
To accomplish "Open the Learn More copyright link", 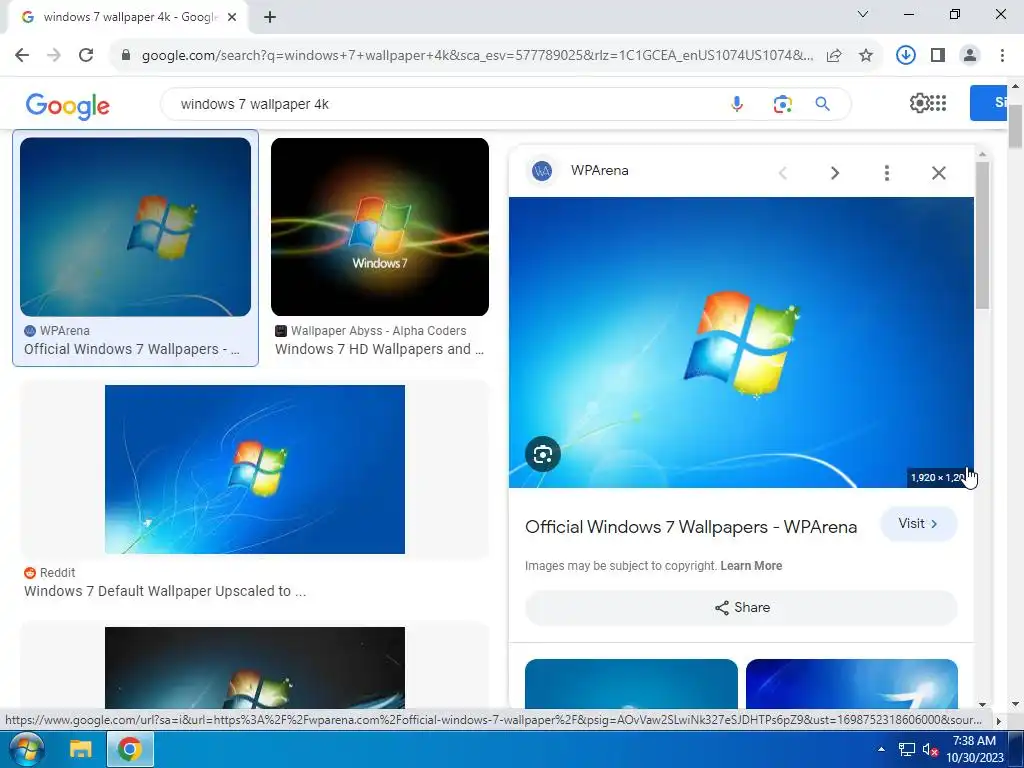I will (x=751, y=566).
